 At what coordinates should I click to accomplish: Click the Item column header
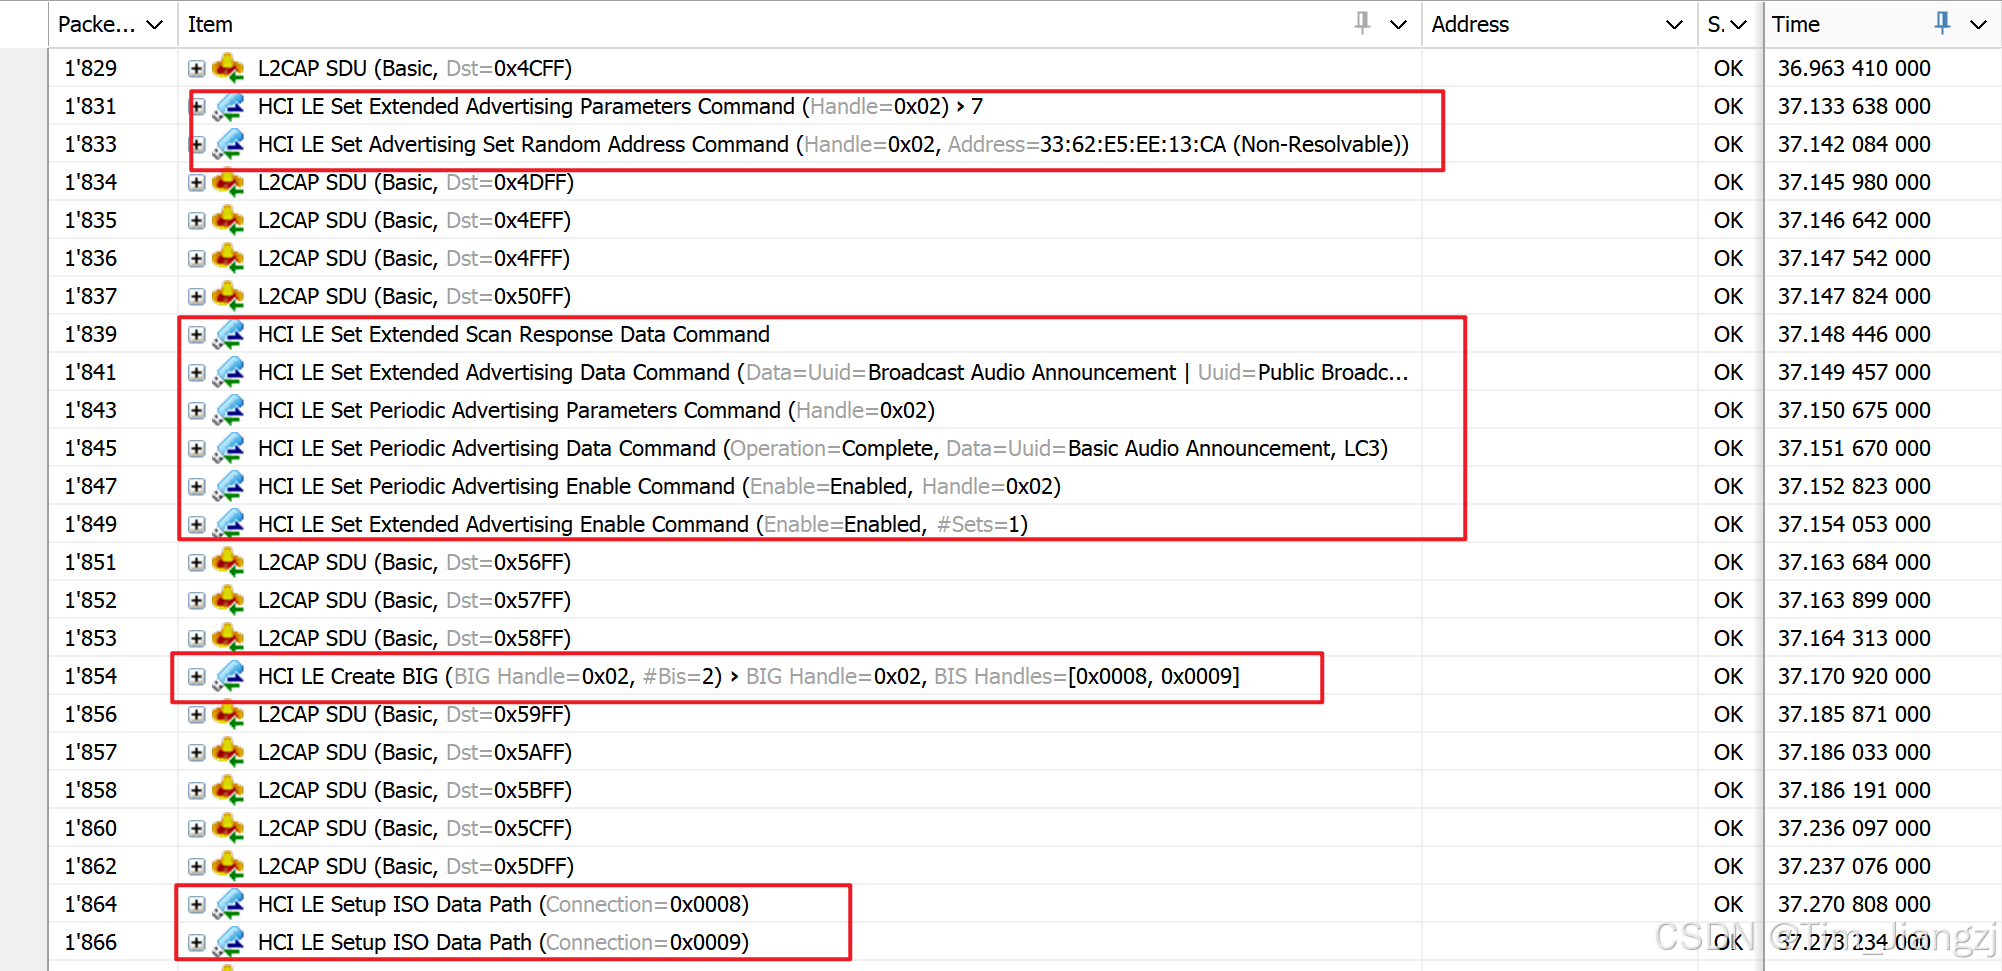click(211, 24)
